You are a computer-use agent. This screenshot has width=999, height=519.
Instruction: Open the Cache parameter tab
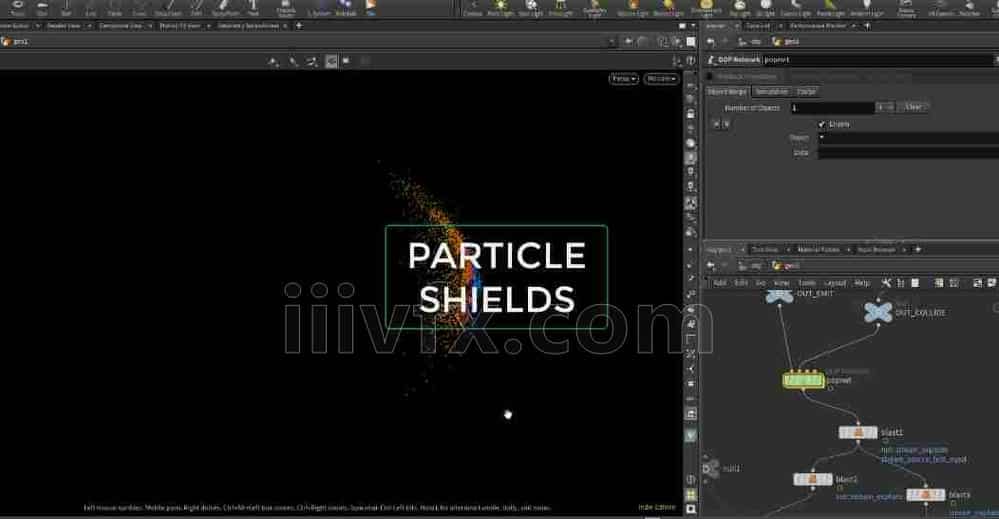[x=806, y=92]
